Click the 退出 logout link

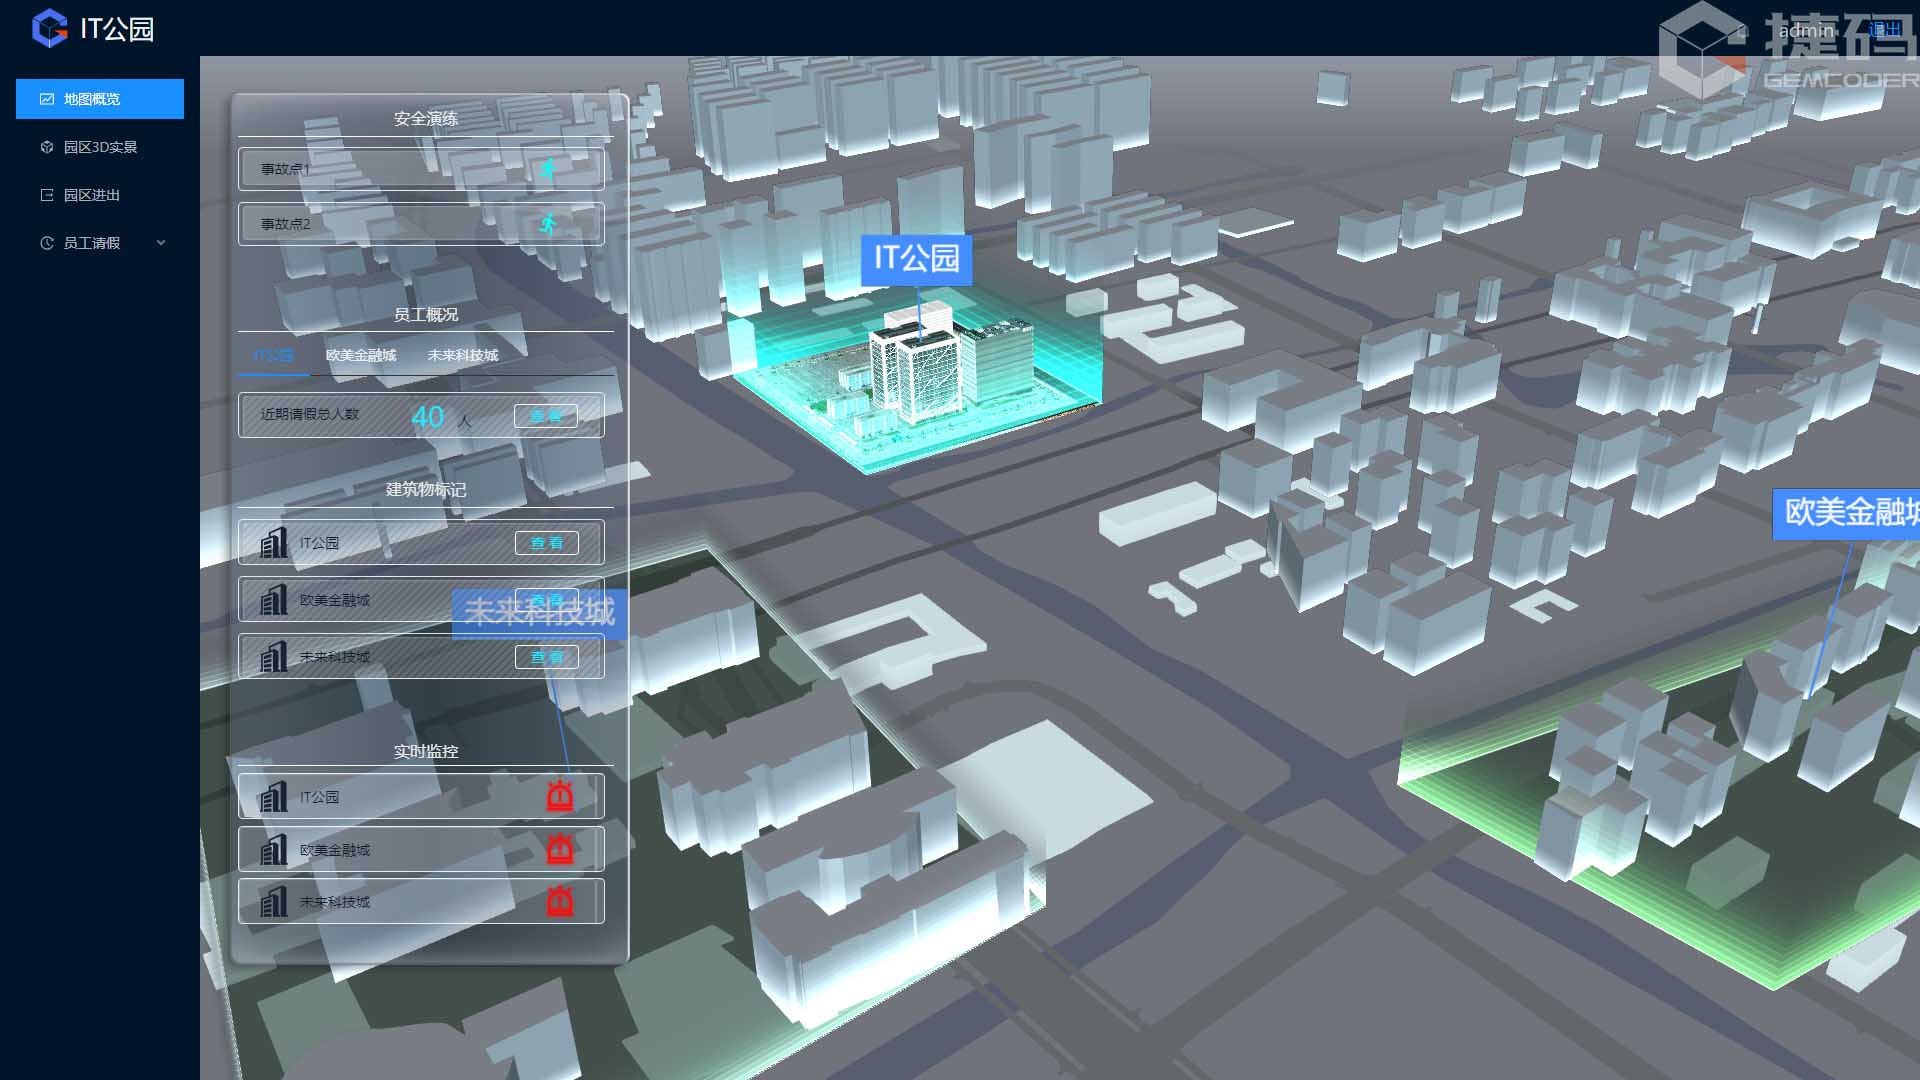coord(1884,30)
